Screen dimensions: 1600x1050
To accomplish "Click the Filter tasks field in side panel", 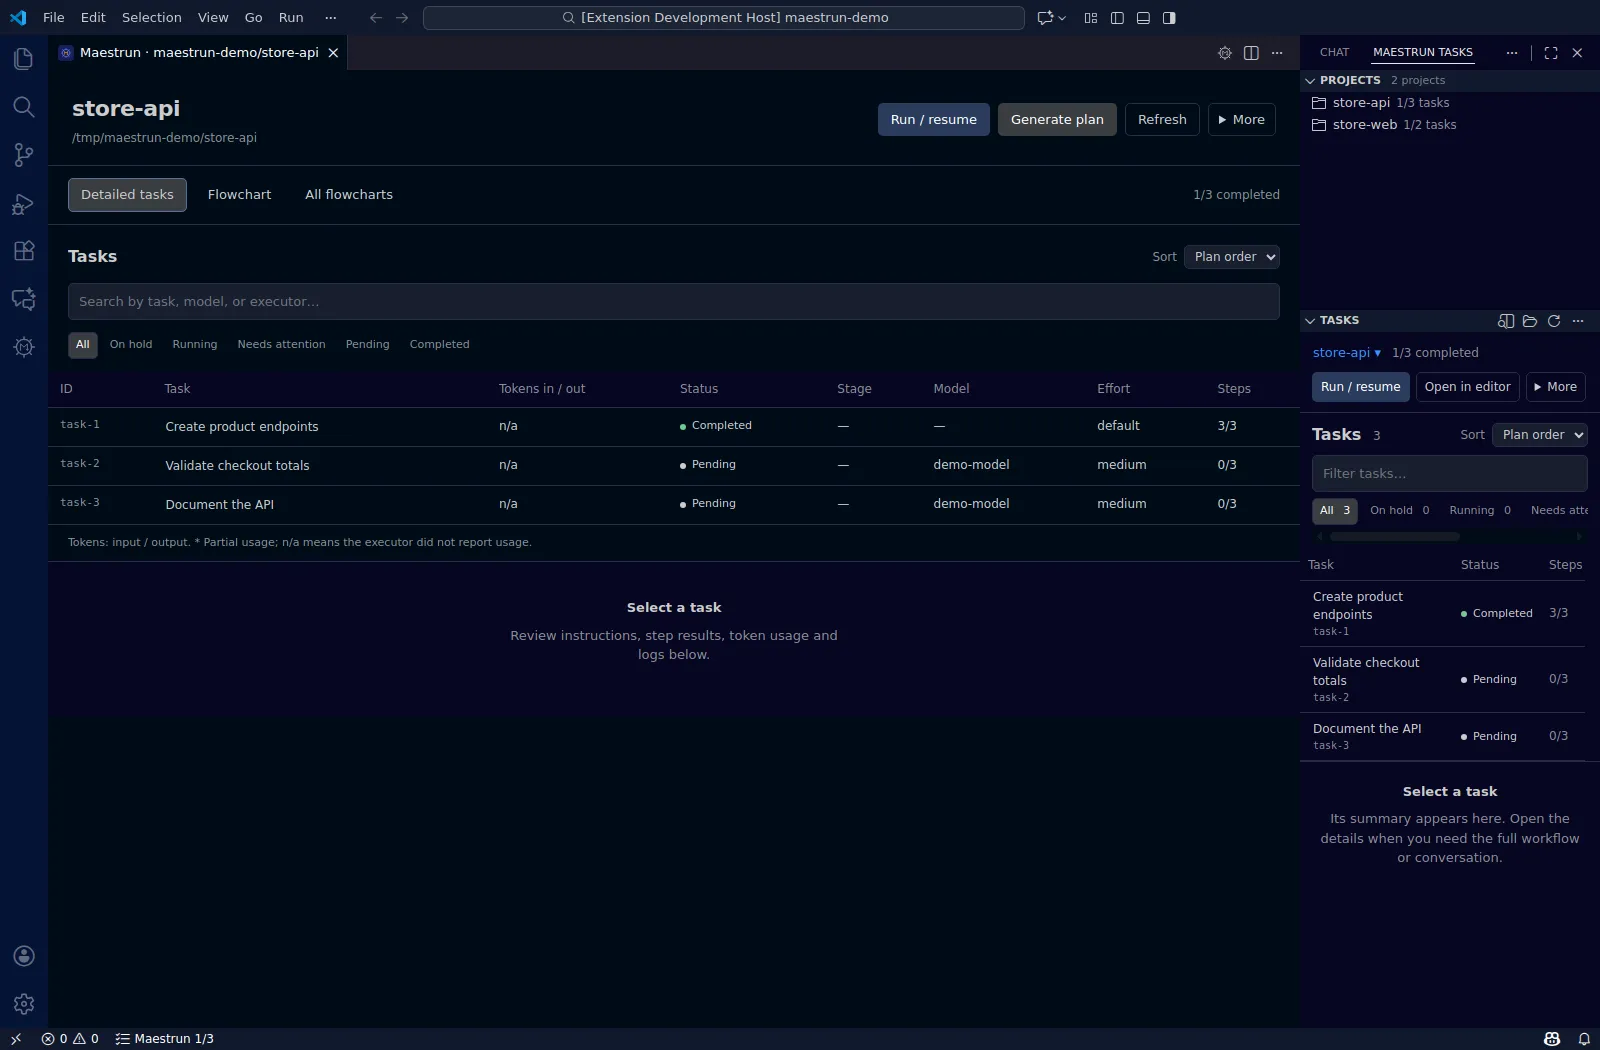I will 1449,474.
